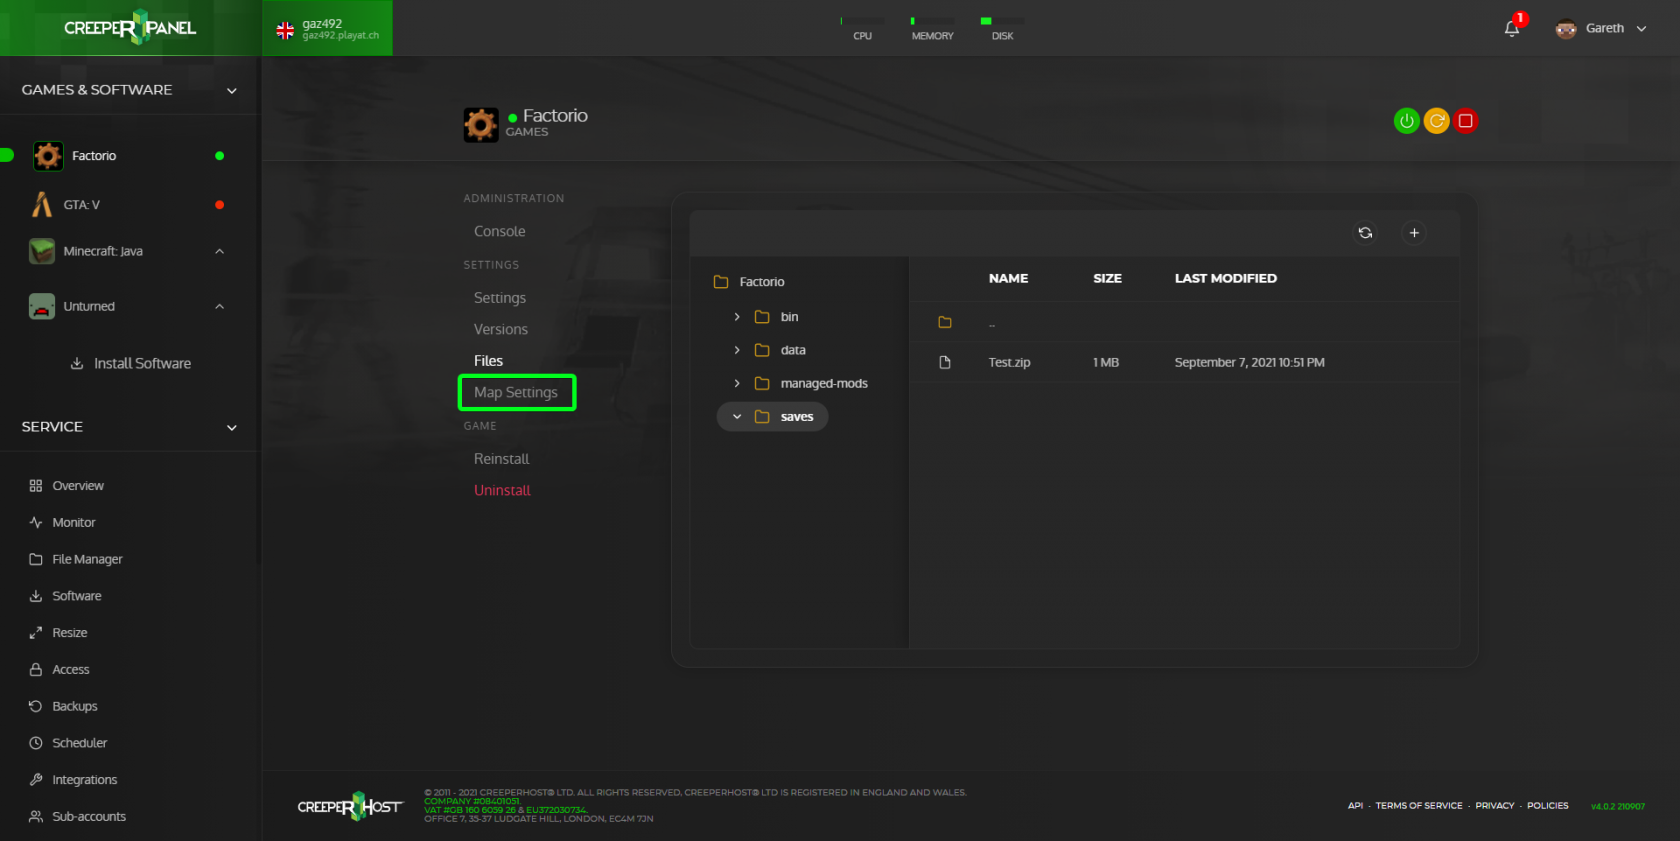Click the CreeperHost footer logo
1680x841 pixels.
350,806
